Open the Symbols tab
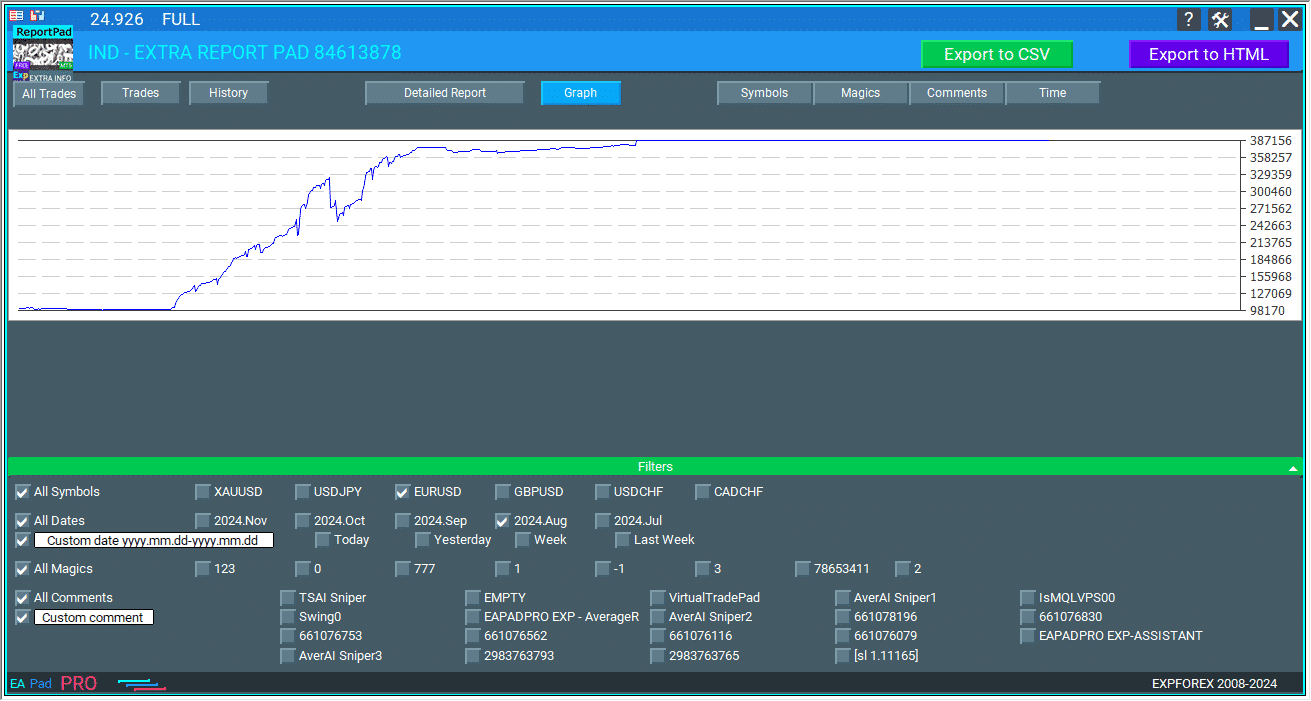 click(x=764, y=93)
